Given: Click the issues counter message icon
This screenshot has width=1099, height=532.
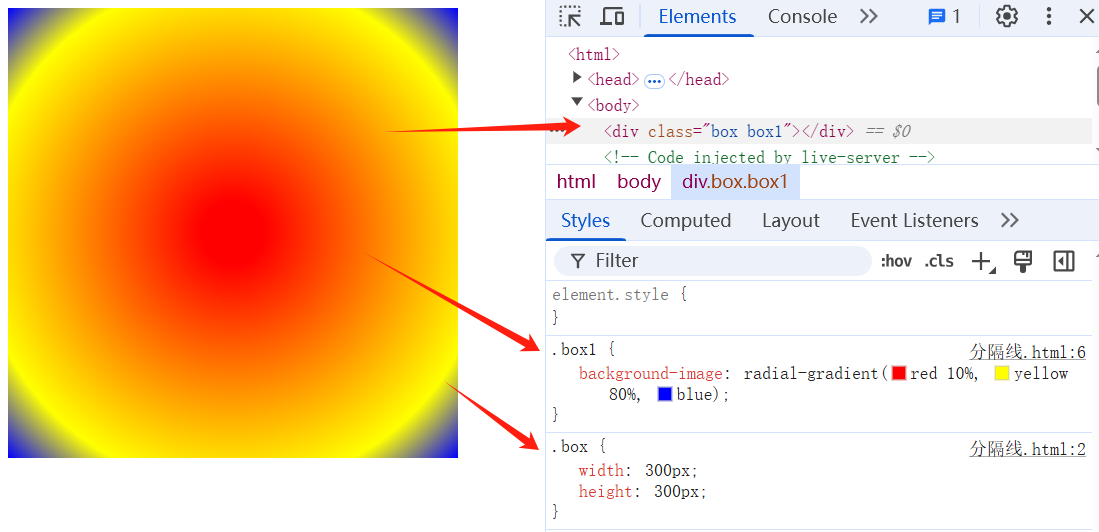Looking at the screenshot, I should tap(943, 16).
